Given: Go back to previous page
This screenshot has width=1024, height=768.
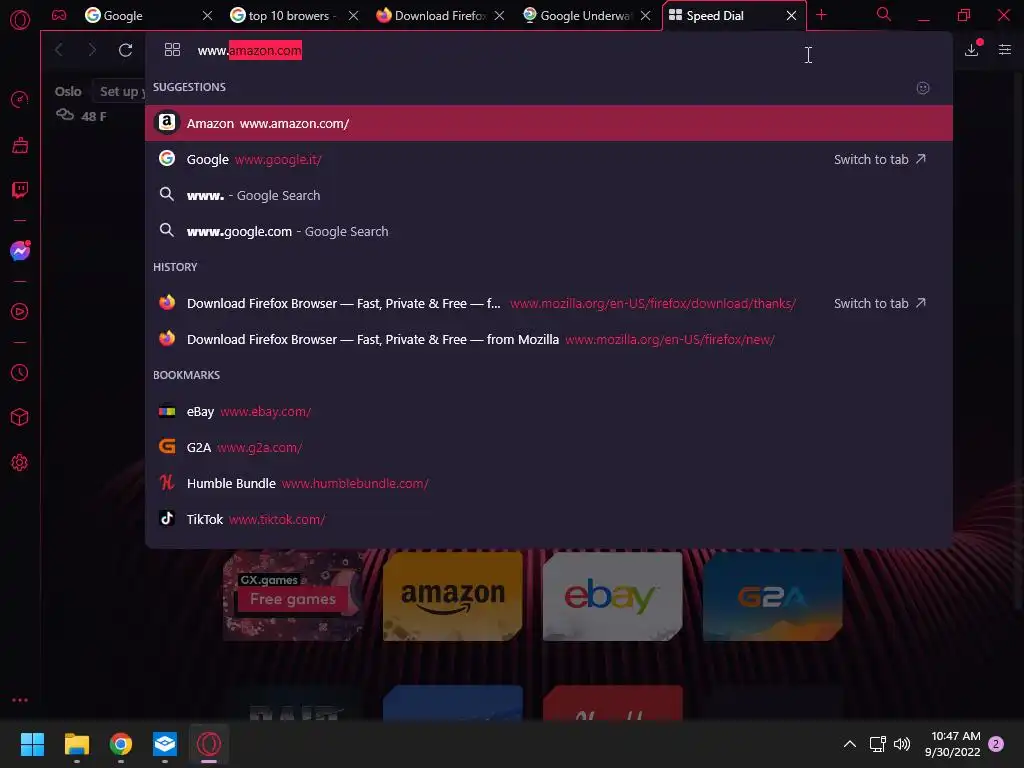Looking at the screenshot, I should [59, 50].
